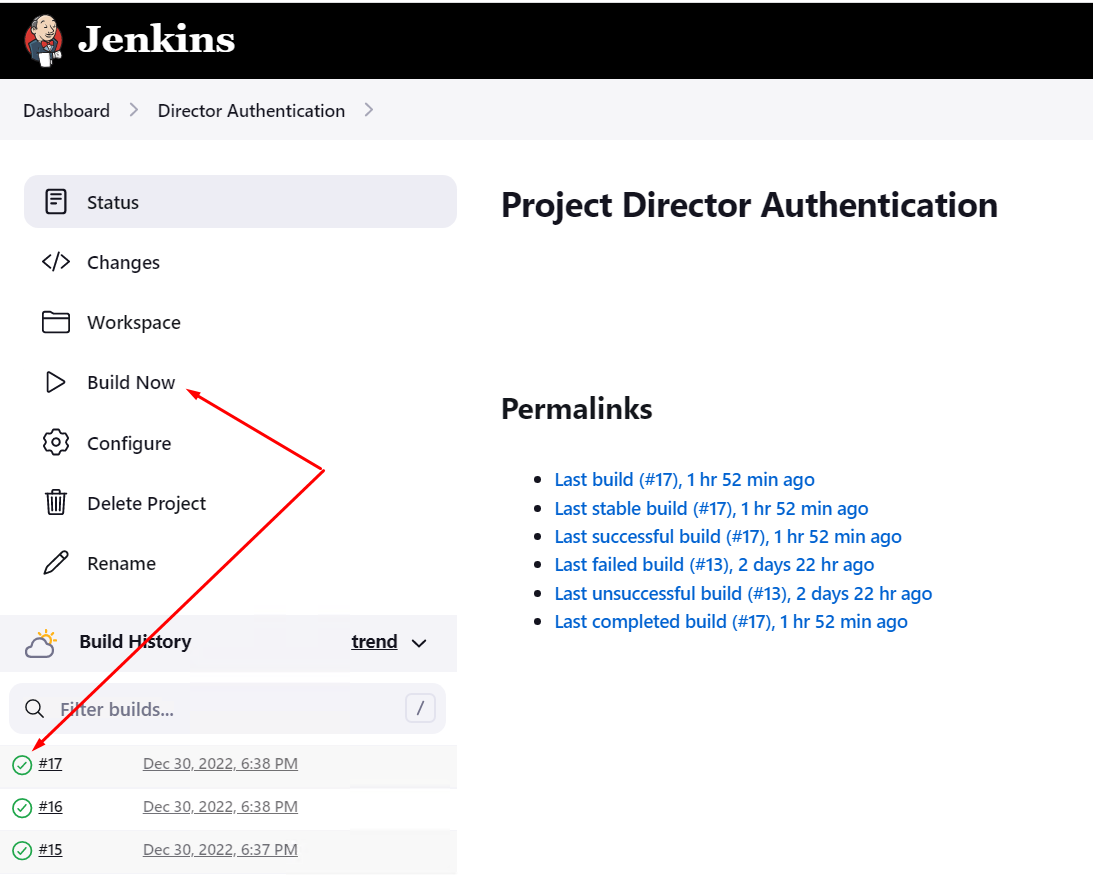The height and width of the screenshot is (878, 1093).
Task: Select the Rename pencil icon
Action: tap(57, 563)
